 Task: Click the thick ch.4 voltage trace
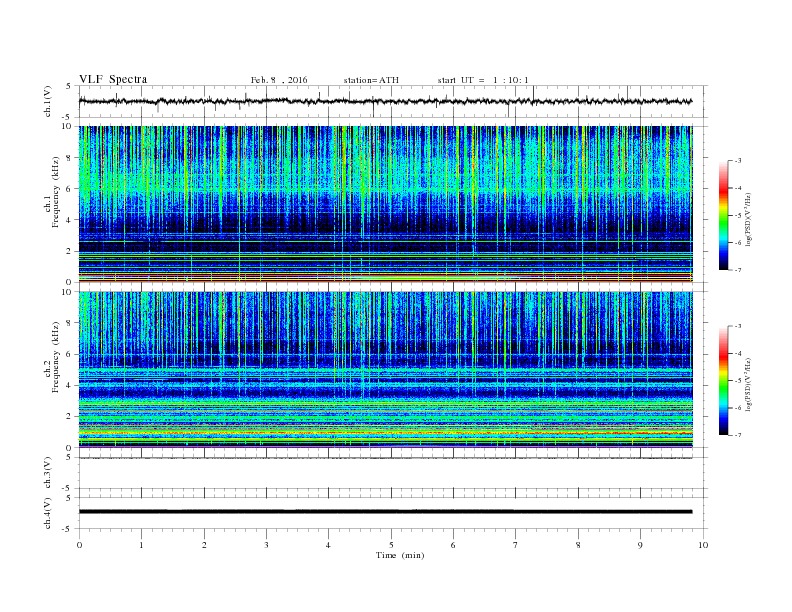coord(385,512)
